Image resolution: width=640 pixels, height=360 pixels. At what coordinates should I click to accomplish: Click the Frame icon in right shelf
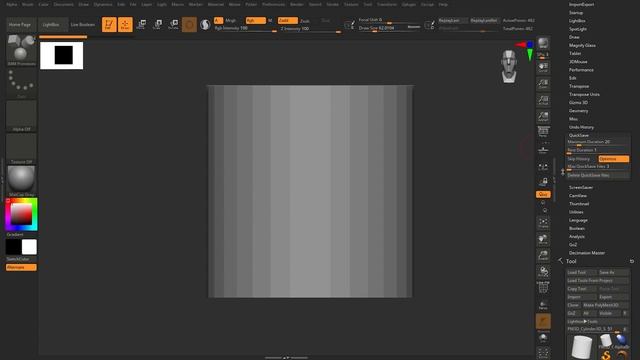tap(543, 223)
